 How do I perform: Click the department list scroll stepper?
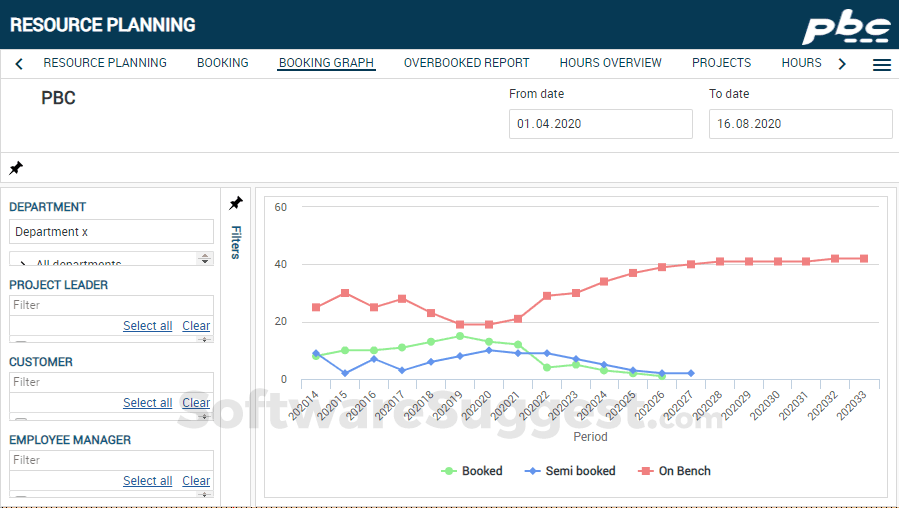point(205,258)
